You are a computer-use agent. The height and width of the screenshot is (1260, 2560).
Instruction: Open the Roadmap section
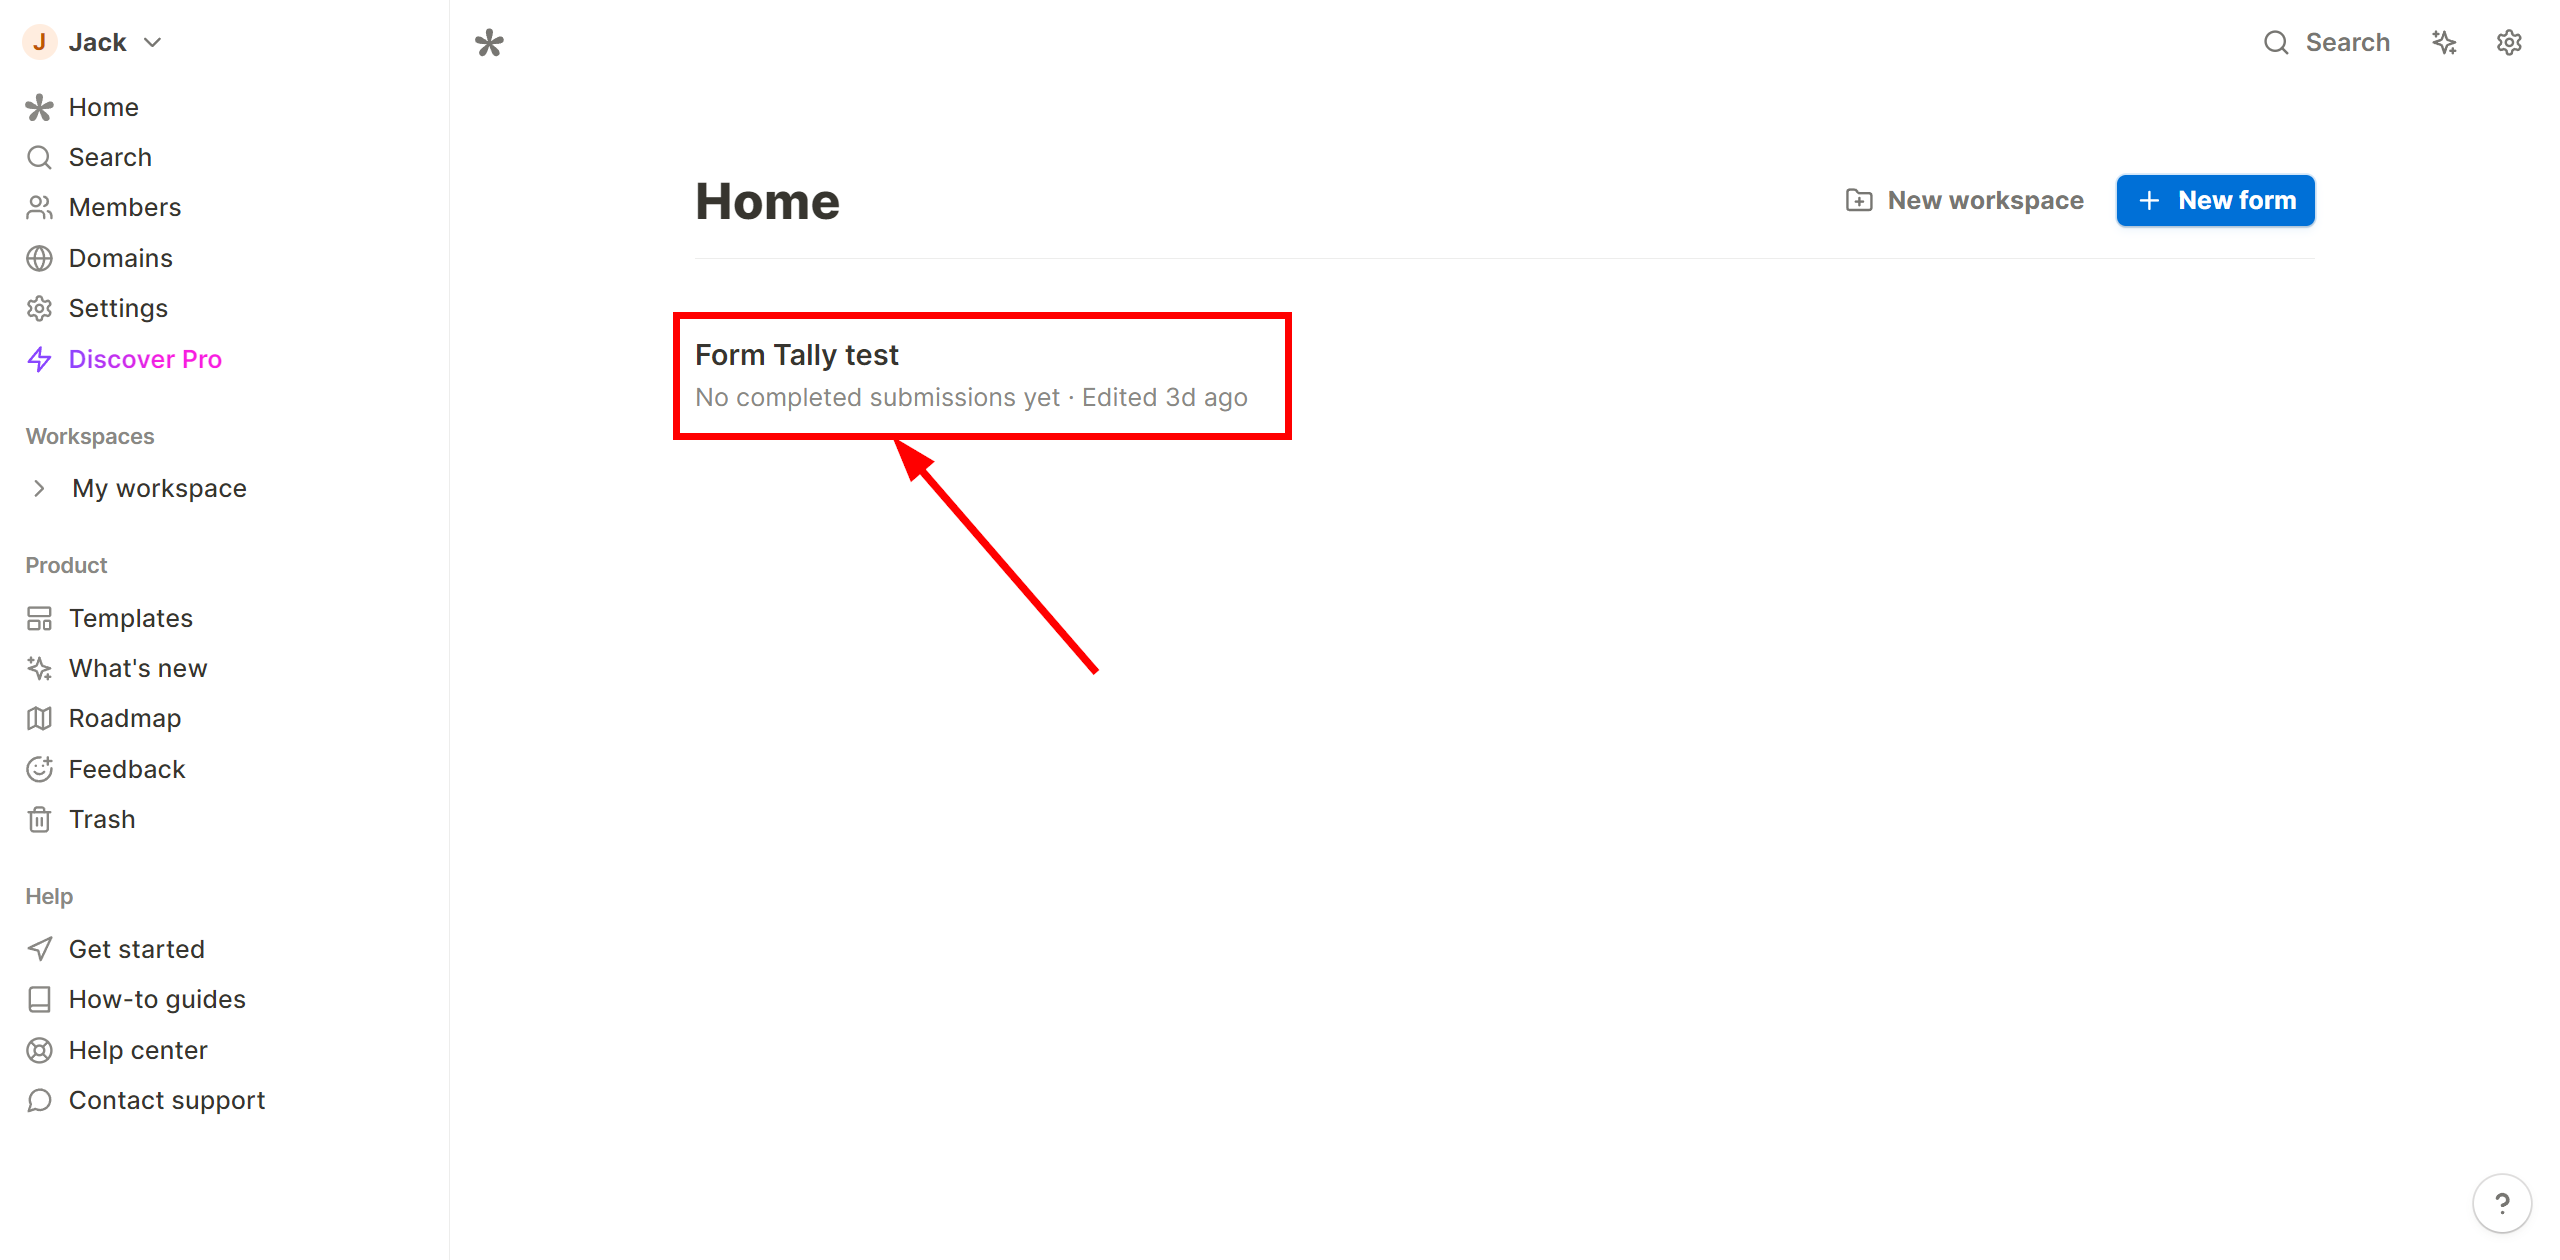pyautogui.click(x=124, y=718)
